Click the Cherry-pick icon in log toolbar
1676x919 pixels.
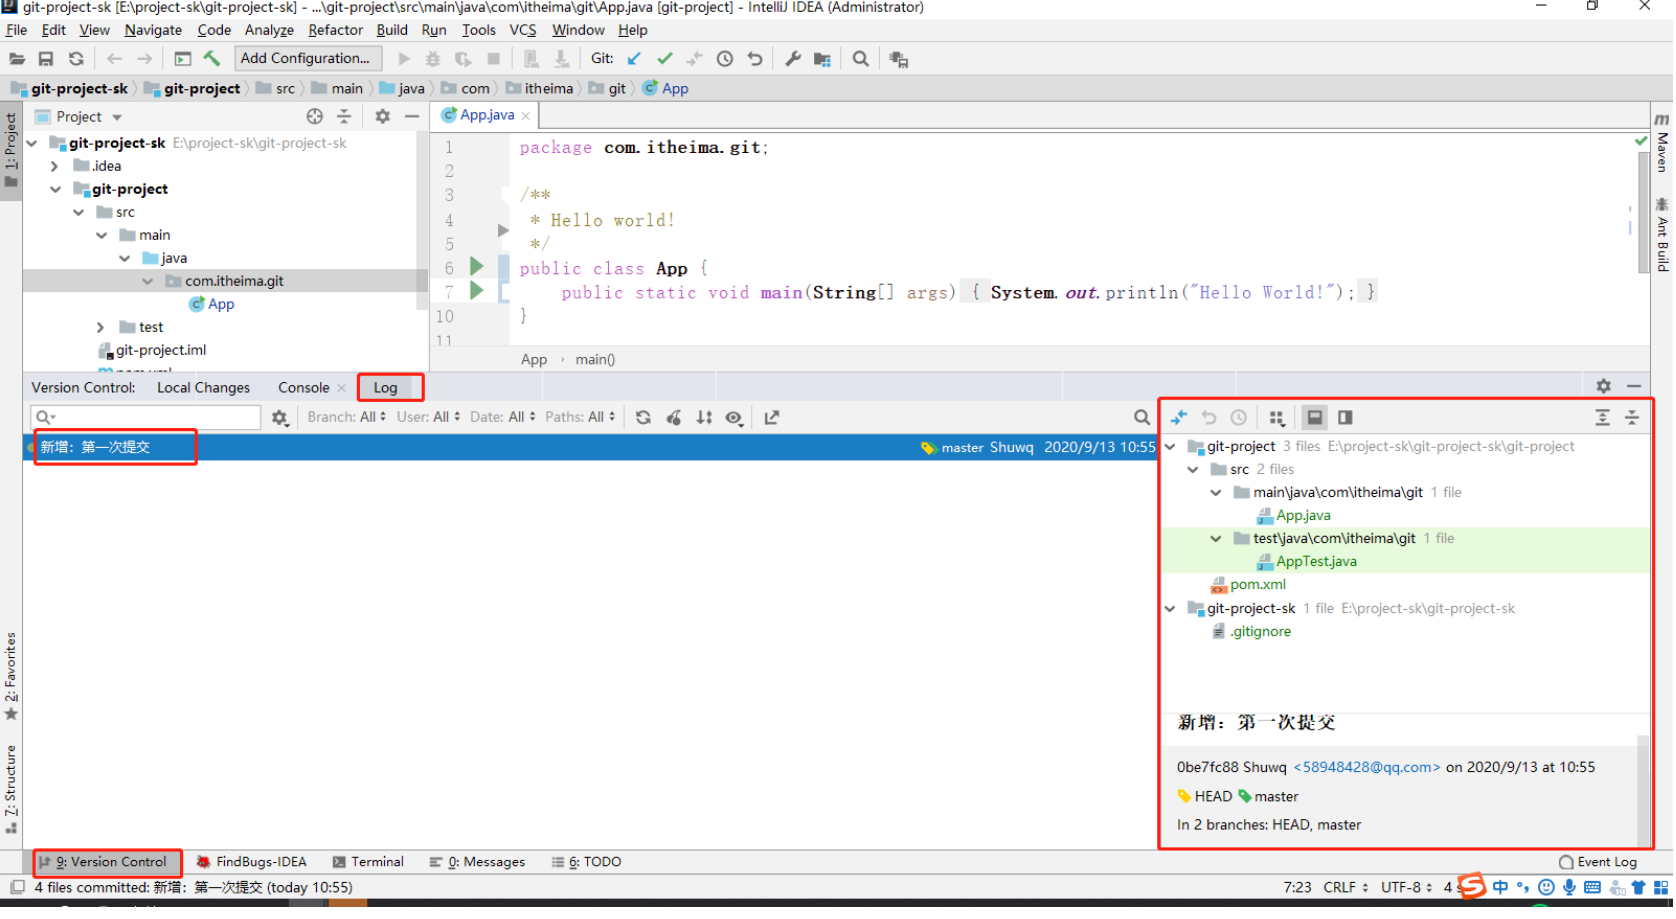674,418
